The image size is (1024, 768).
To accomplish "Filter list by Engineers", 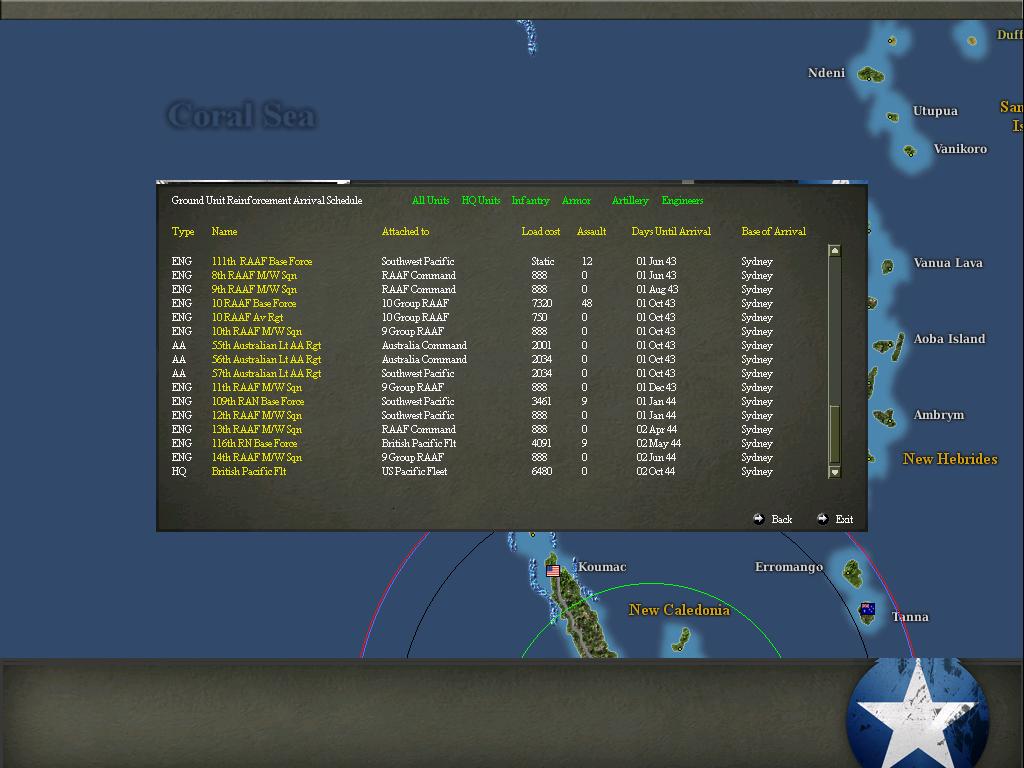I will coord(682,200).
